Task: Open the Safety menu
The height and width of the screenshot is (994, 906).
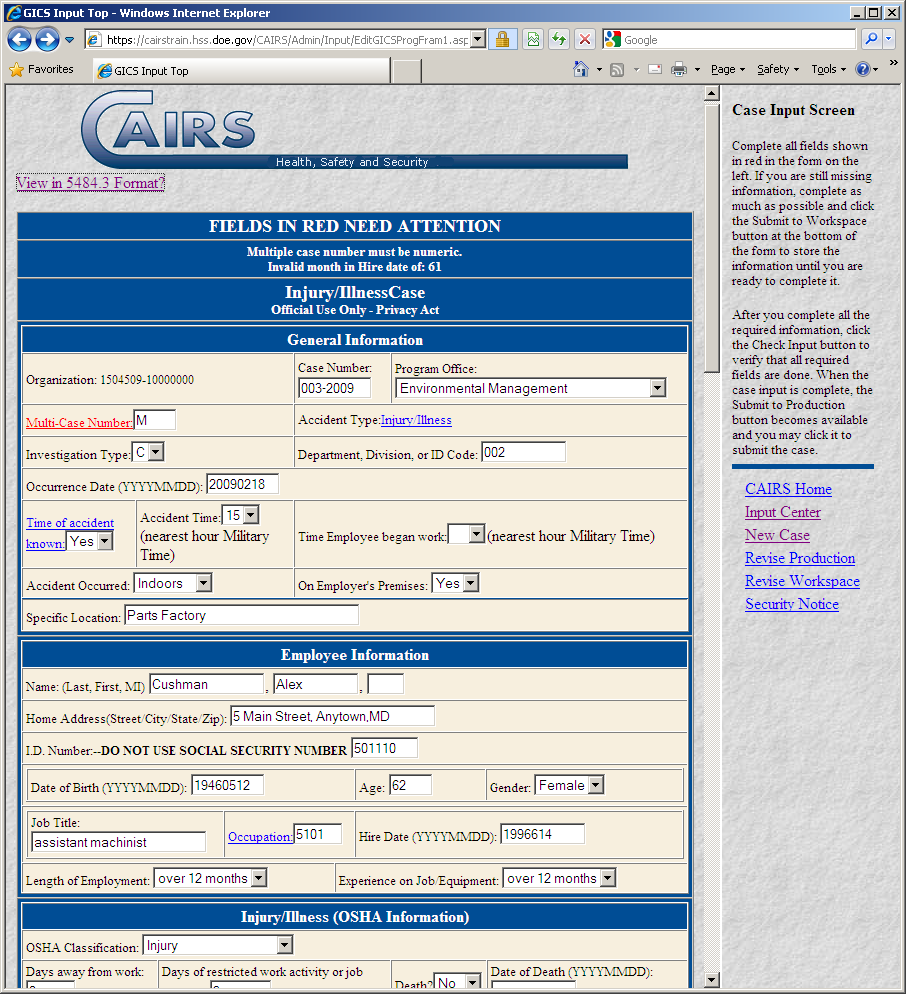Action: 778,69
